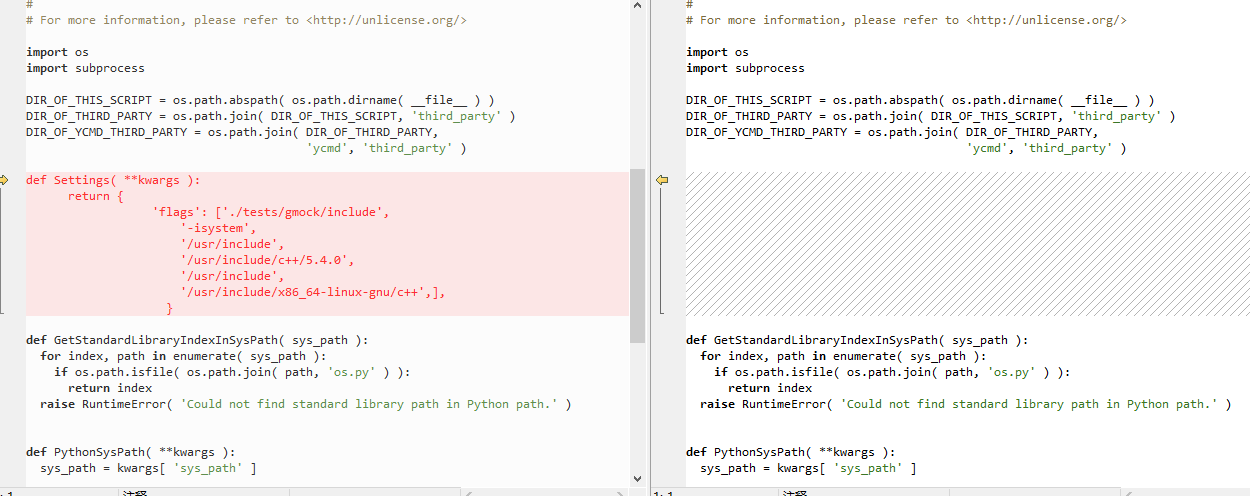1250x496 pixels.
Task: Select the 'def Settings' line in left pane
Action: pyautogui.click(x=113, y=180)
